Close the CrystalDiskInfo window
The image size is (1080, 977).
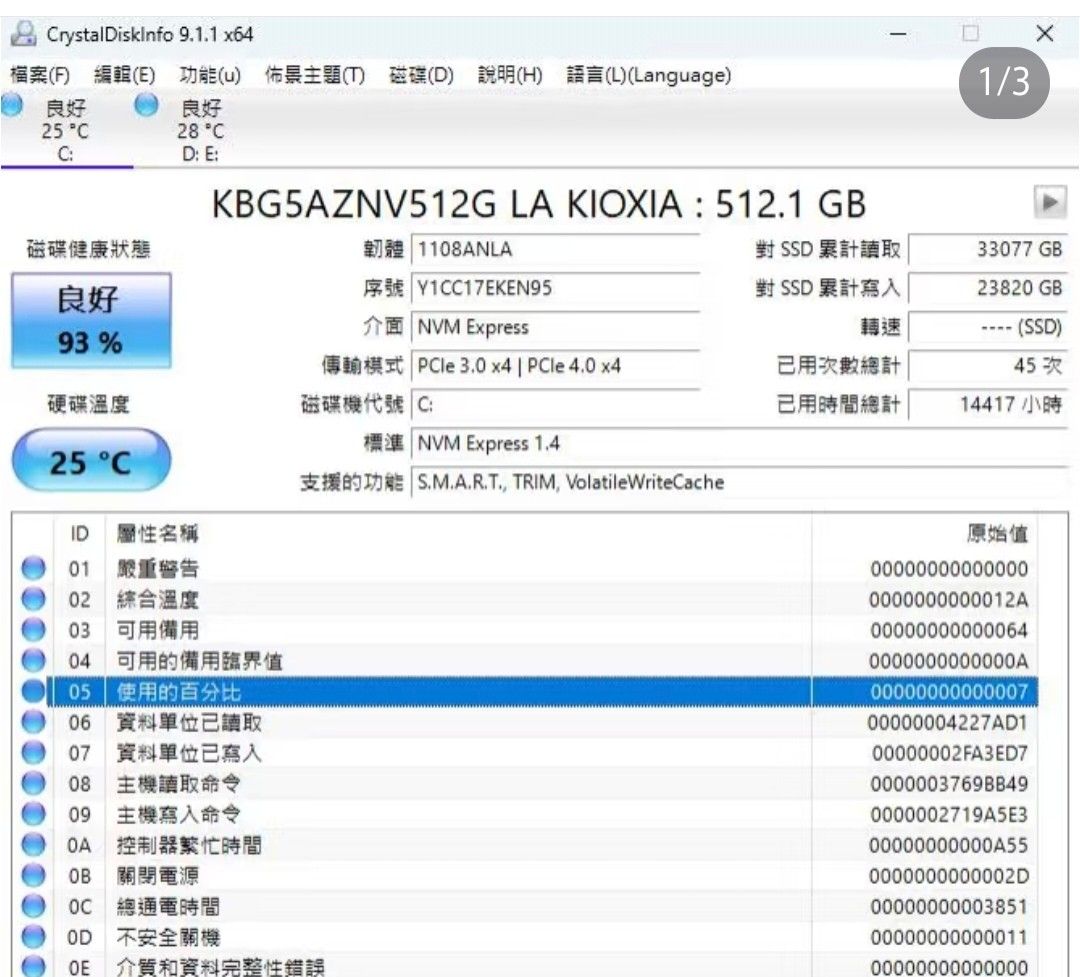[1044, 34]
